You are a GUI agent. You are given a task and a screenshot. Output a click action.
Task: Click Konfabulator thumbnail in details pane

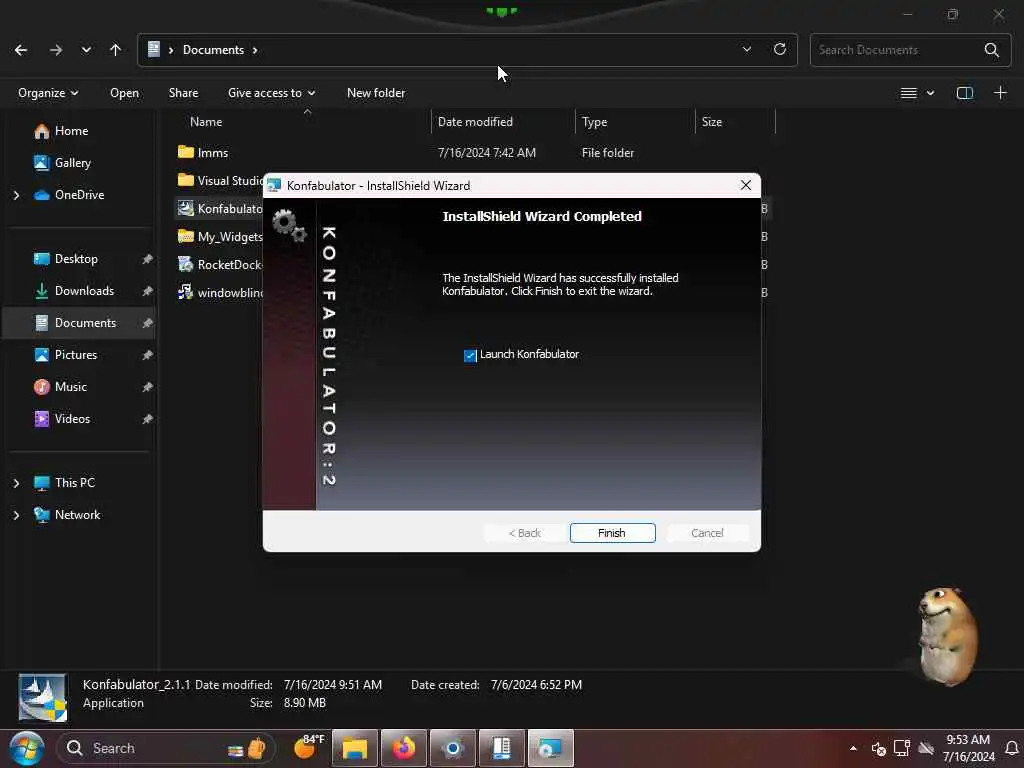[x=42, y=697]
